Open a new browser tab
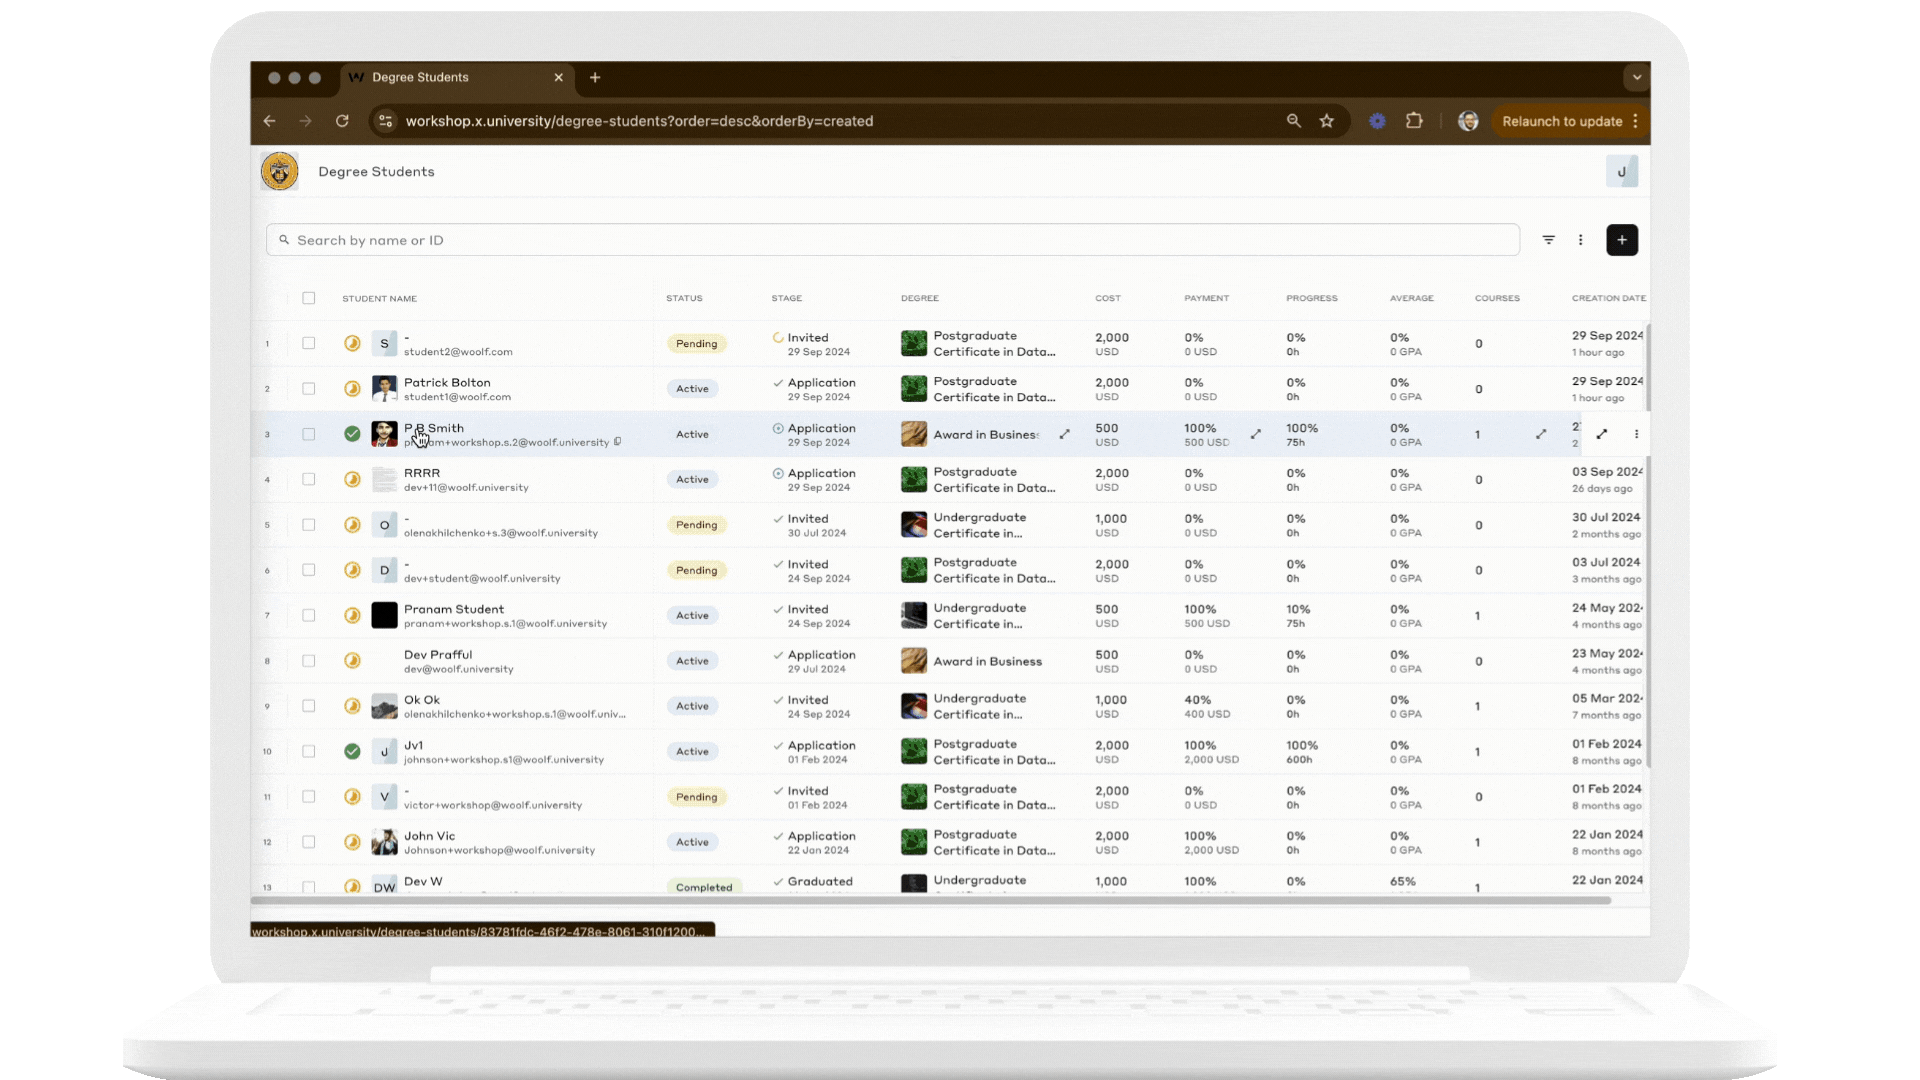The width and height of the screenshot is (1920, 1080). [x=595, y=77]
